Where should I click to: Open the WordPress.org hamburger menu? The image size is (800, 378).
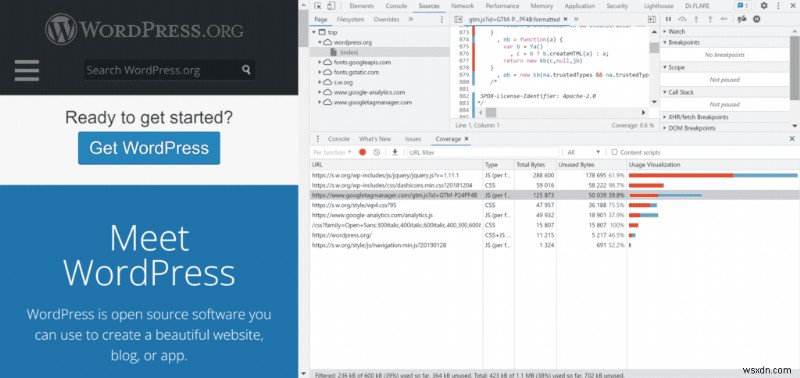[x=27, y=70]
